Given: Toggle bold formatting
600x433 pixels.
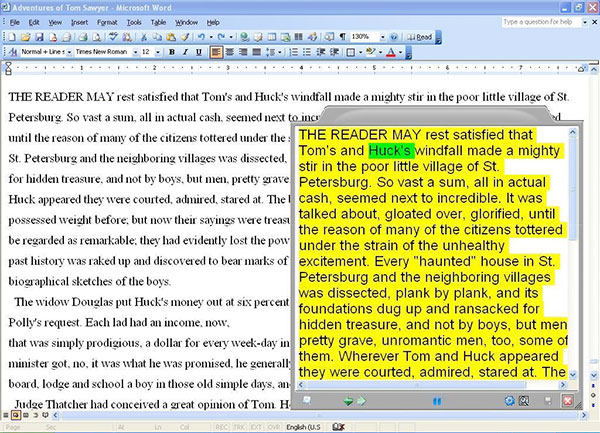Looking at the screenshot, I should (x=172, y=52).
